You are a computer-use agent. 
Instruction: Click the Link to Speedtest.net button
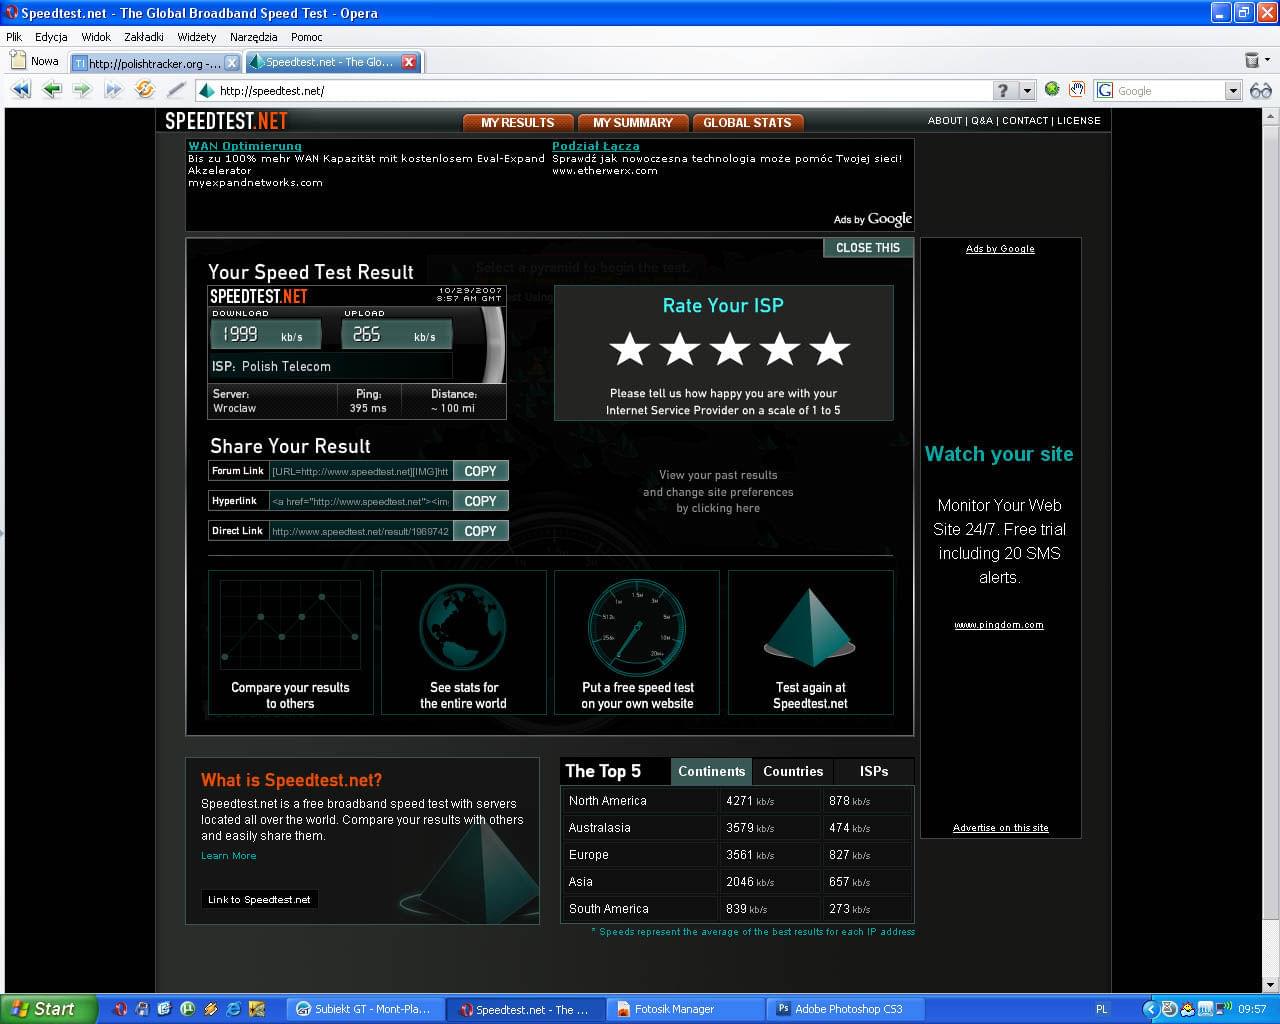point(259,899)
